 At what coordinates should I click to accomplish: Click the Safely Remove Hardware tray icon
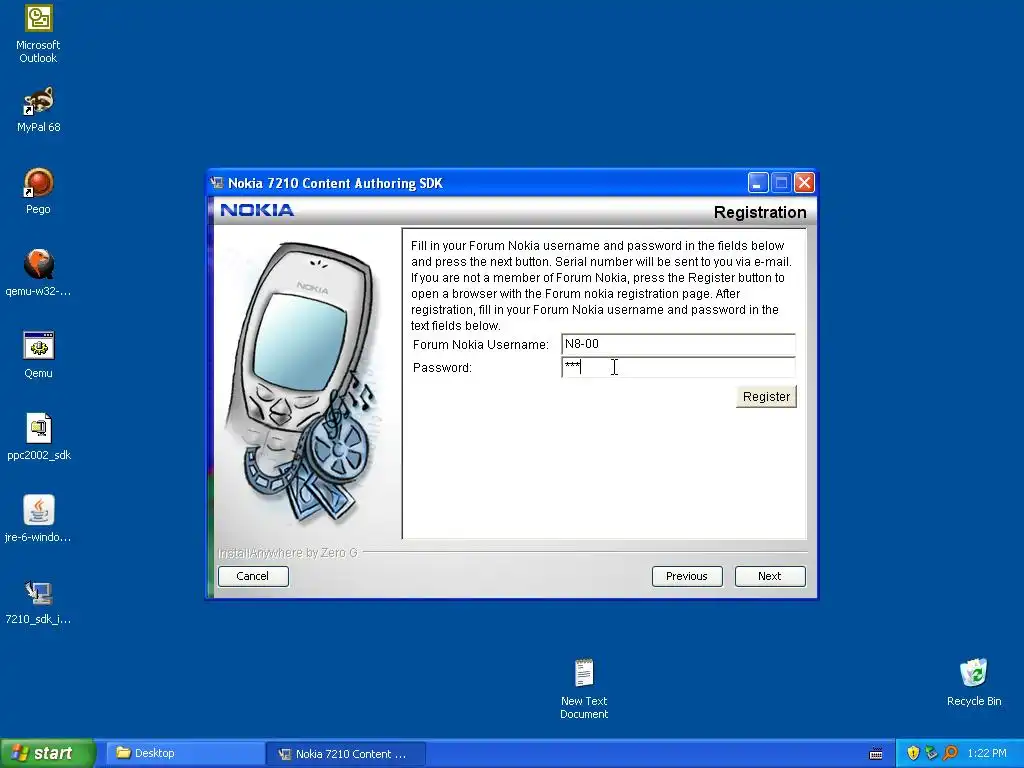pos(931,753)
